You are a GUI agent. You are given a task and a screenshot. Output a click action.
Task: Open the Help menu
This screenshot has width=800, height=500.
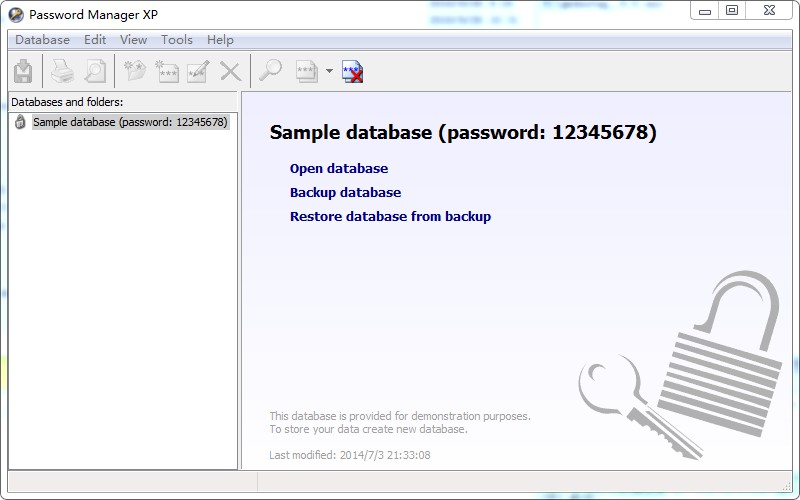220,40
